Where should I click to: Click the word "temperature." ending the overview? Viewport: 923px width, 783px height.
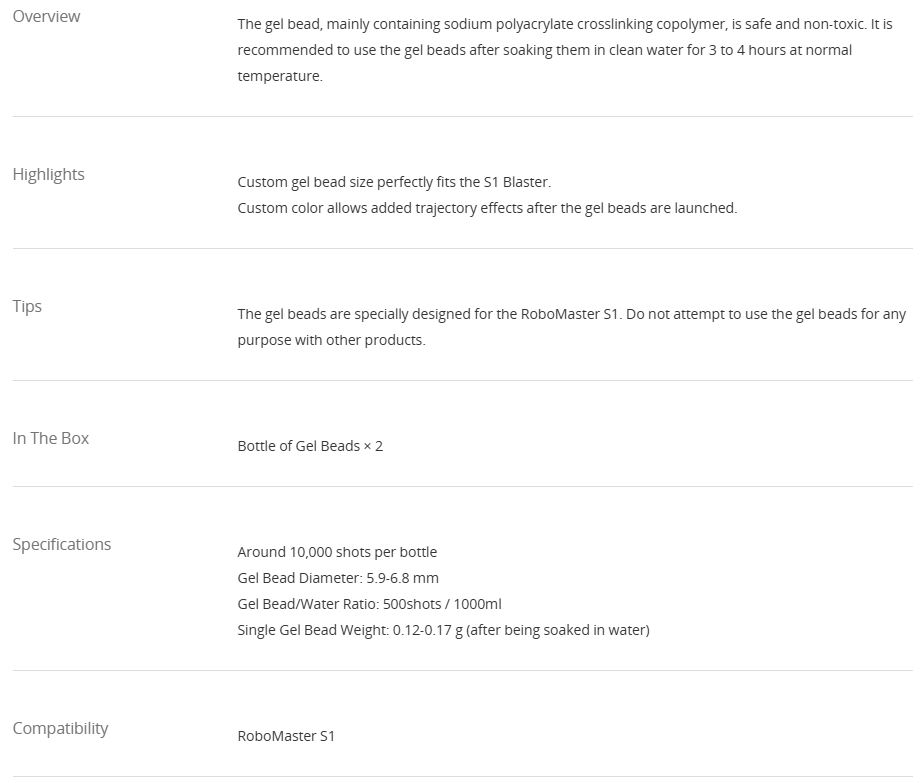(280, 76)
